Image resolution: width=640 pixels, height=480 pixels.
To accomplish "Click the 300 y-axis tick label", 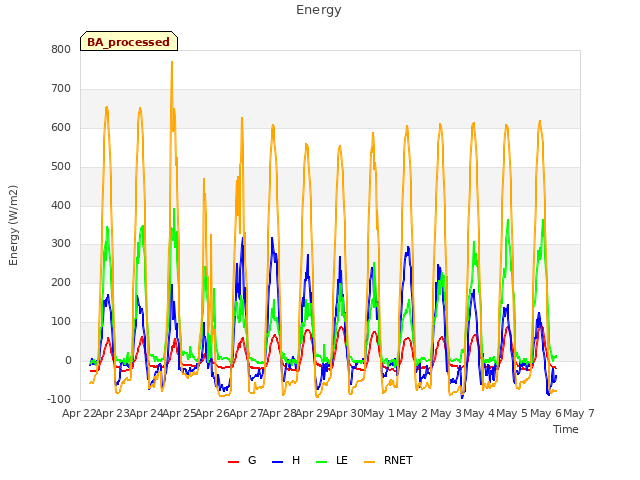I will (x=61, y=244).
